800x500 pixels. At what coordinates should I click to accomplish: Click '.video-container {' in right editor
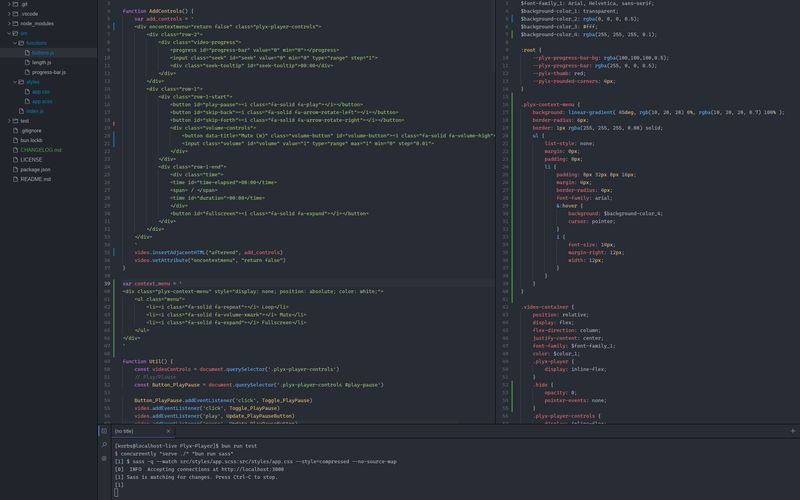pyautogui.click(x=547, y=307)
